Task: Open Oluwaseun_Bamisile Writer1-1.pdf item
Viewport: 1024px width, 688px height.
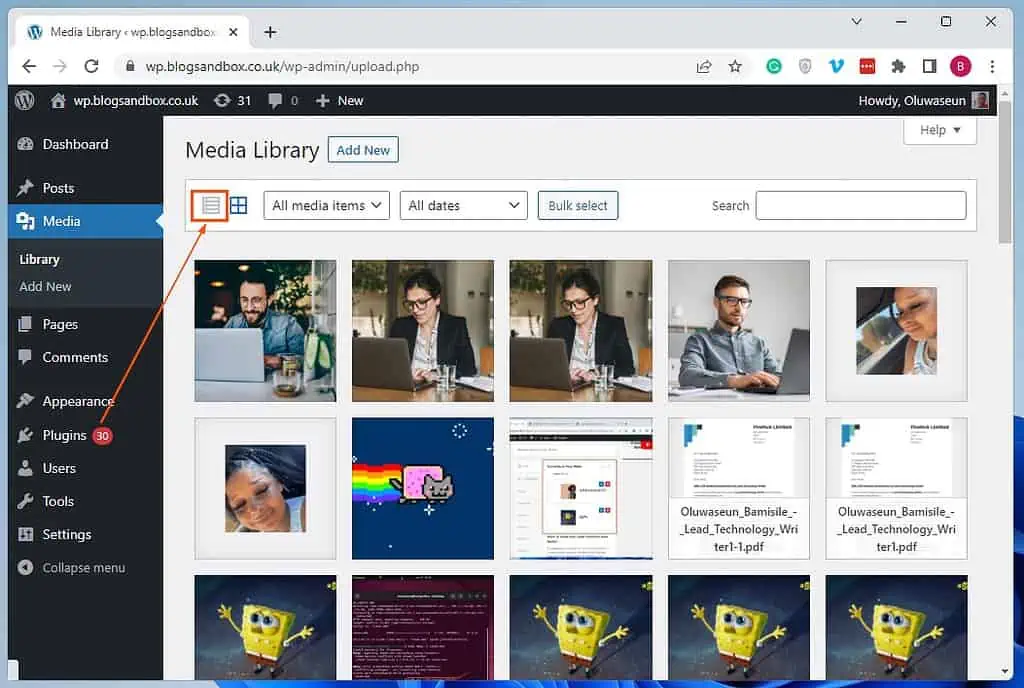Action: [x=739, y=488]
